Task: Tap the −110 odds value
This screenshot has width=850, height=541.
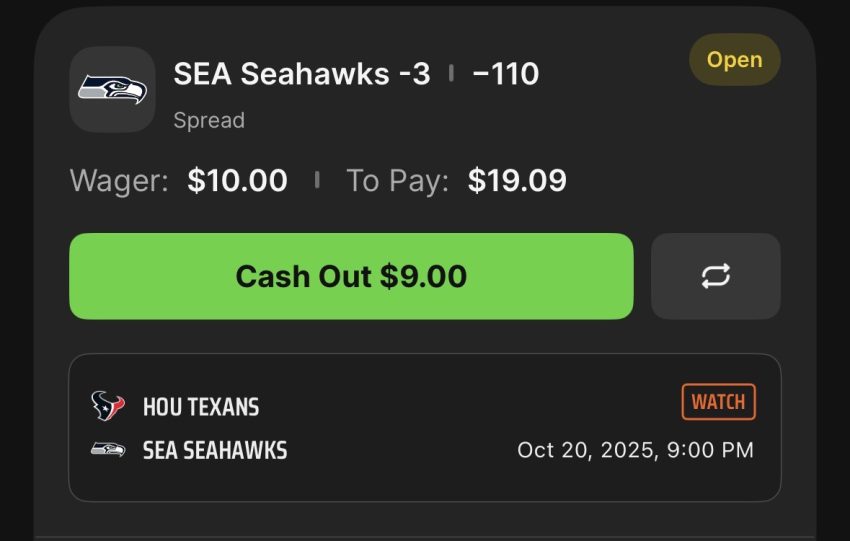Action: click(505, 73)
